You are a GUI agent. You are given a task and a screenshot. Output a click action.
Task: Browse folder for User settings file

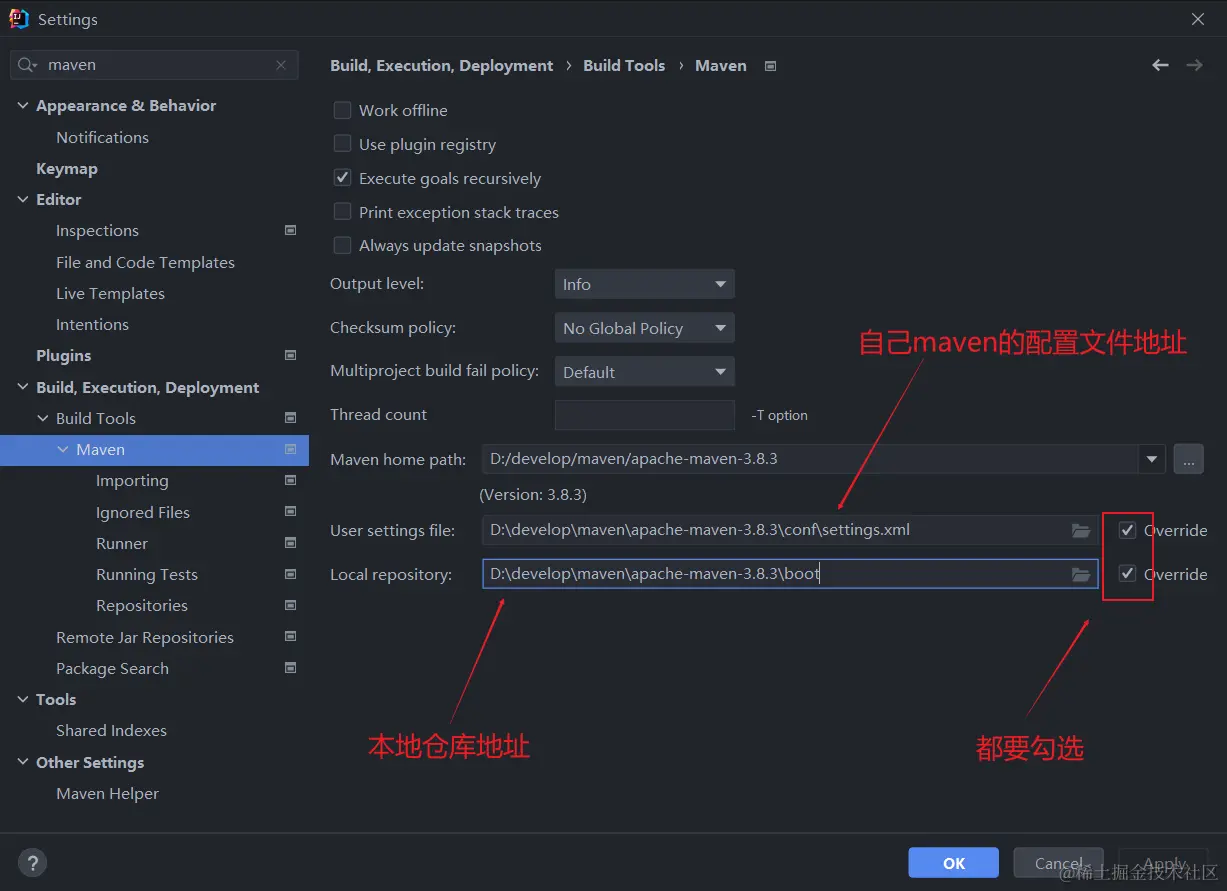point(1081,531)
